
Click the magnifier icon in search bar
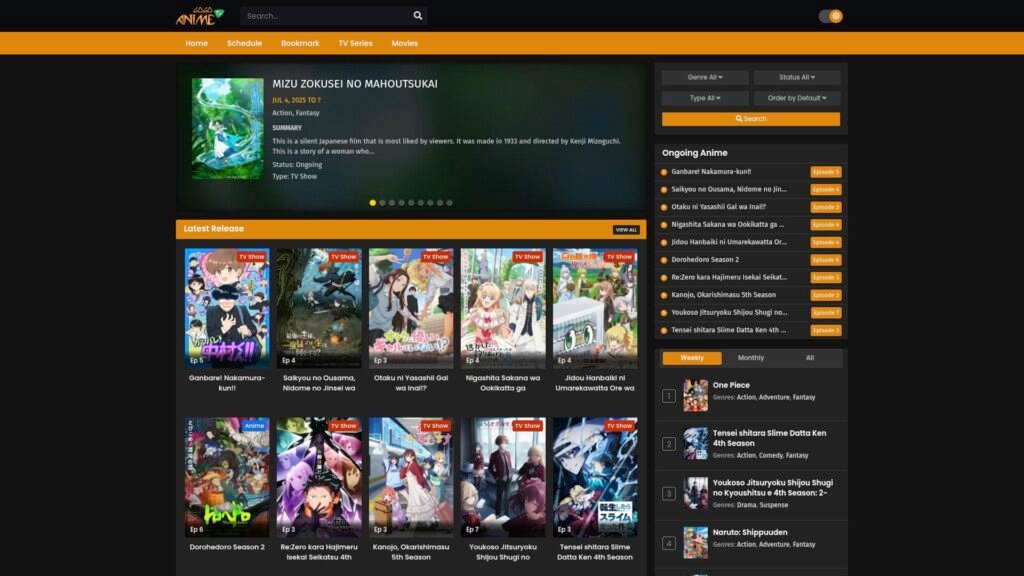click(418, 16)
